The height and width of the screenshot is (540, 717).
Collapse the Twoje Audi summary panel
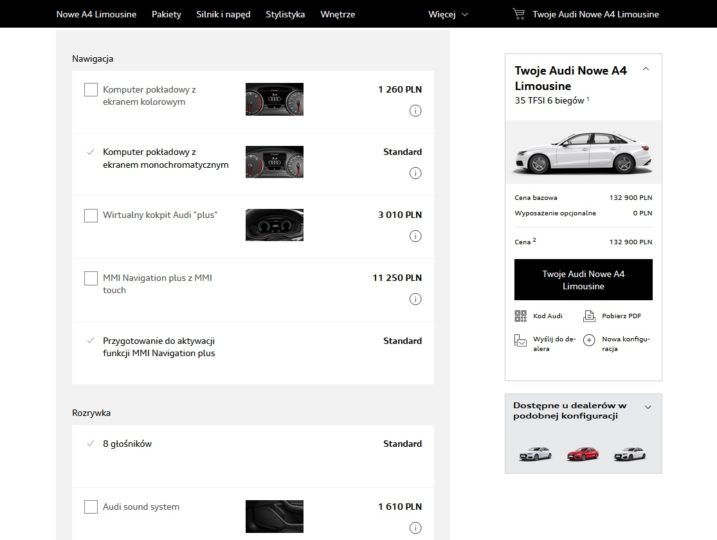click(x=646, y=69)
